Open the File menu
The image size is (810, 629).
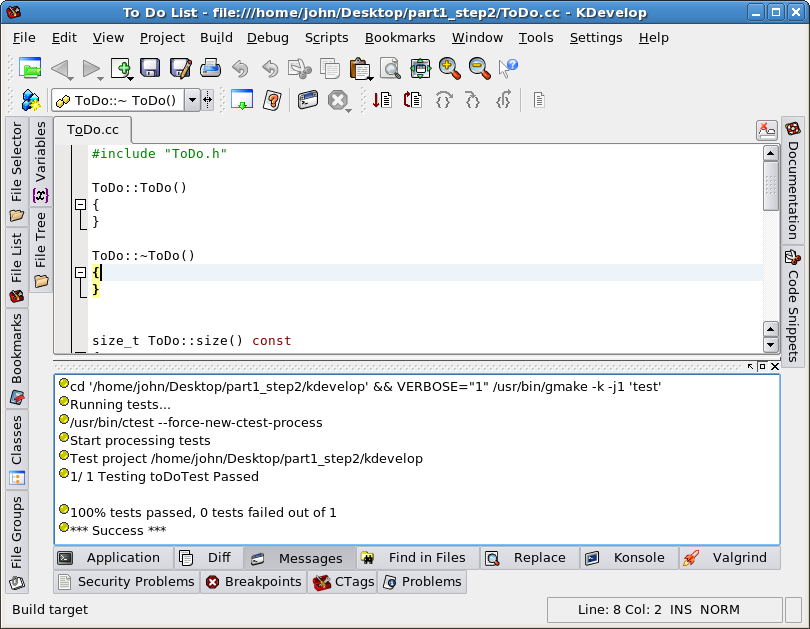pos(24,38)
